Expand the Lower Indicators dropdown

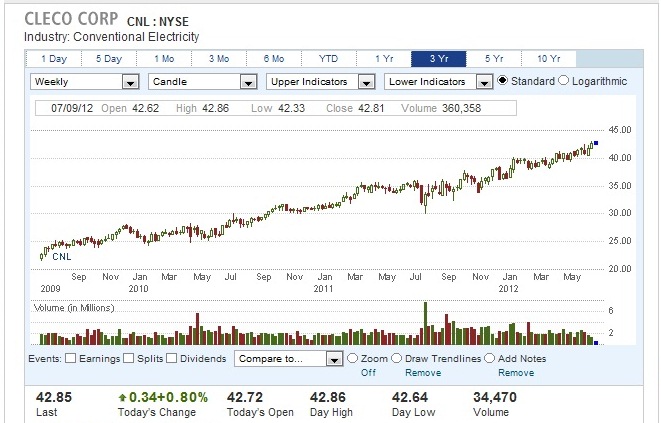(439, 81)
